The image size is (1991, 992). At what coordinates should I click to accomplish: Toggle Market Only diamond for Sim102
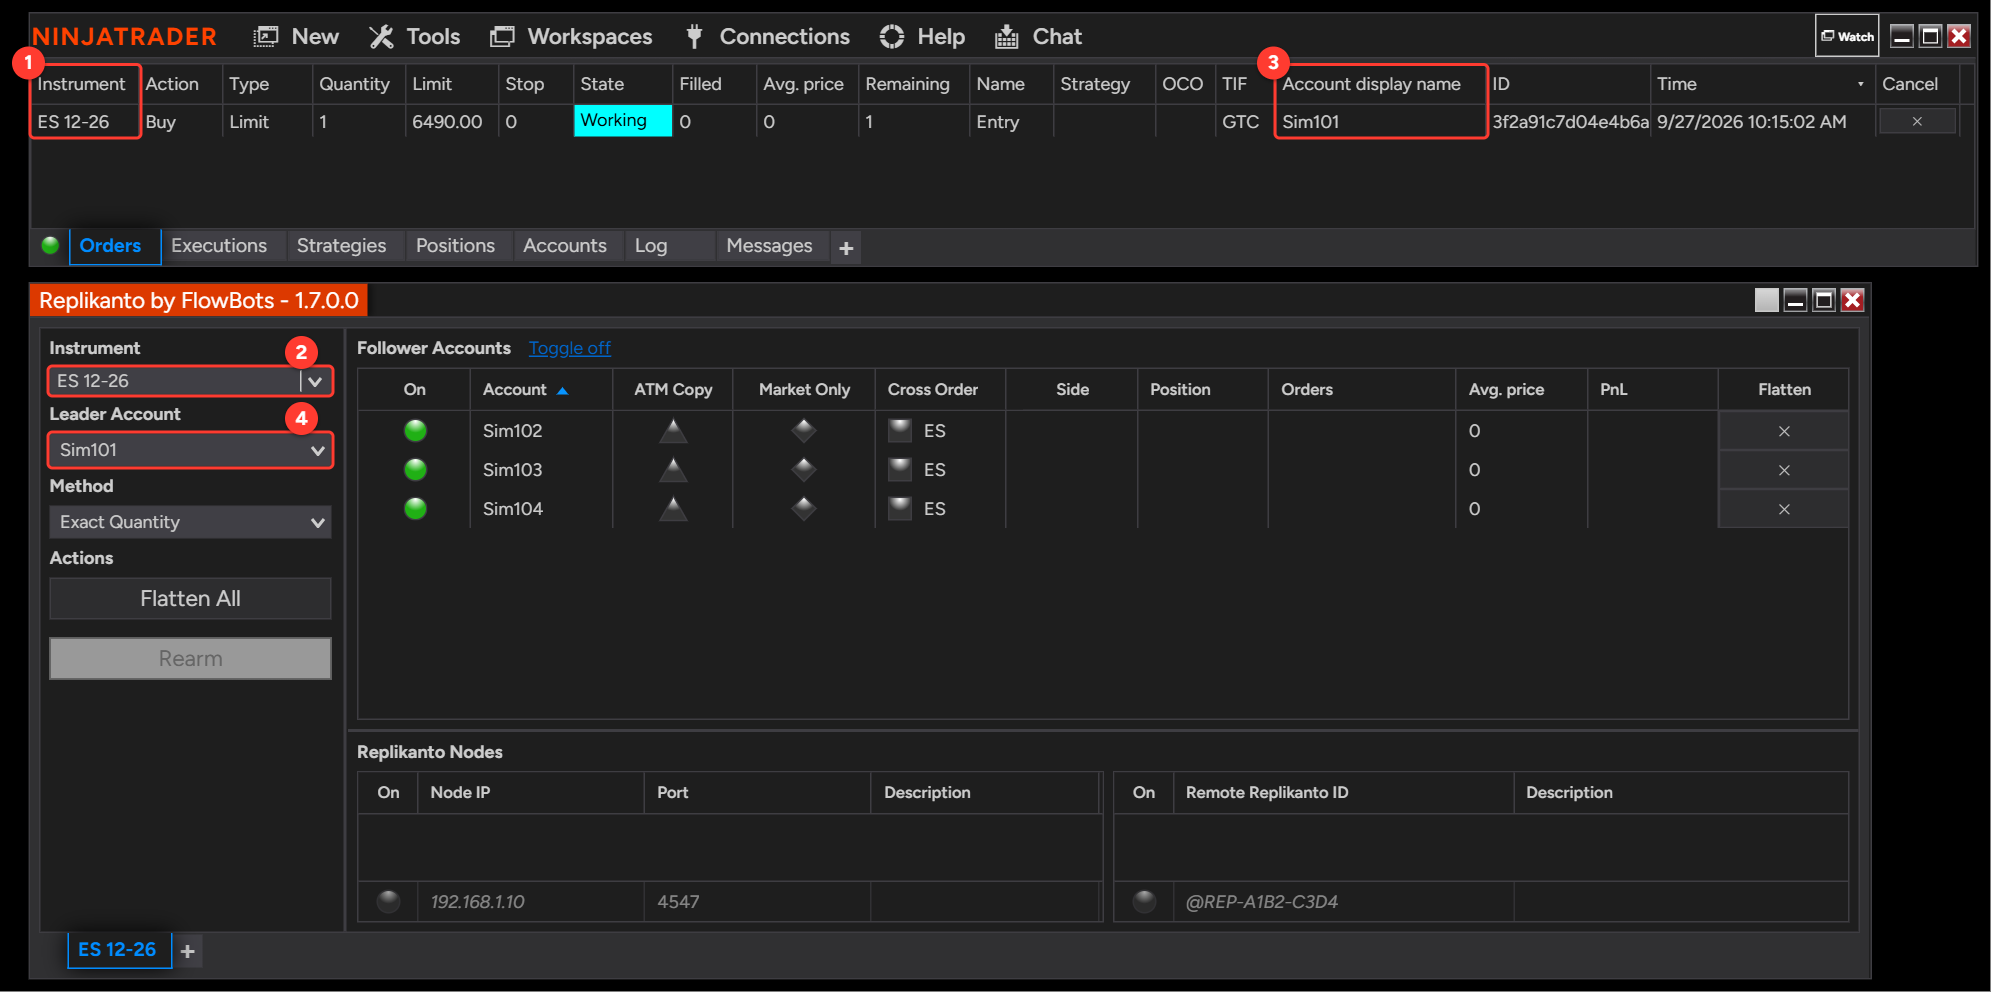804,431
